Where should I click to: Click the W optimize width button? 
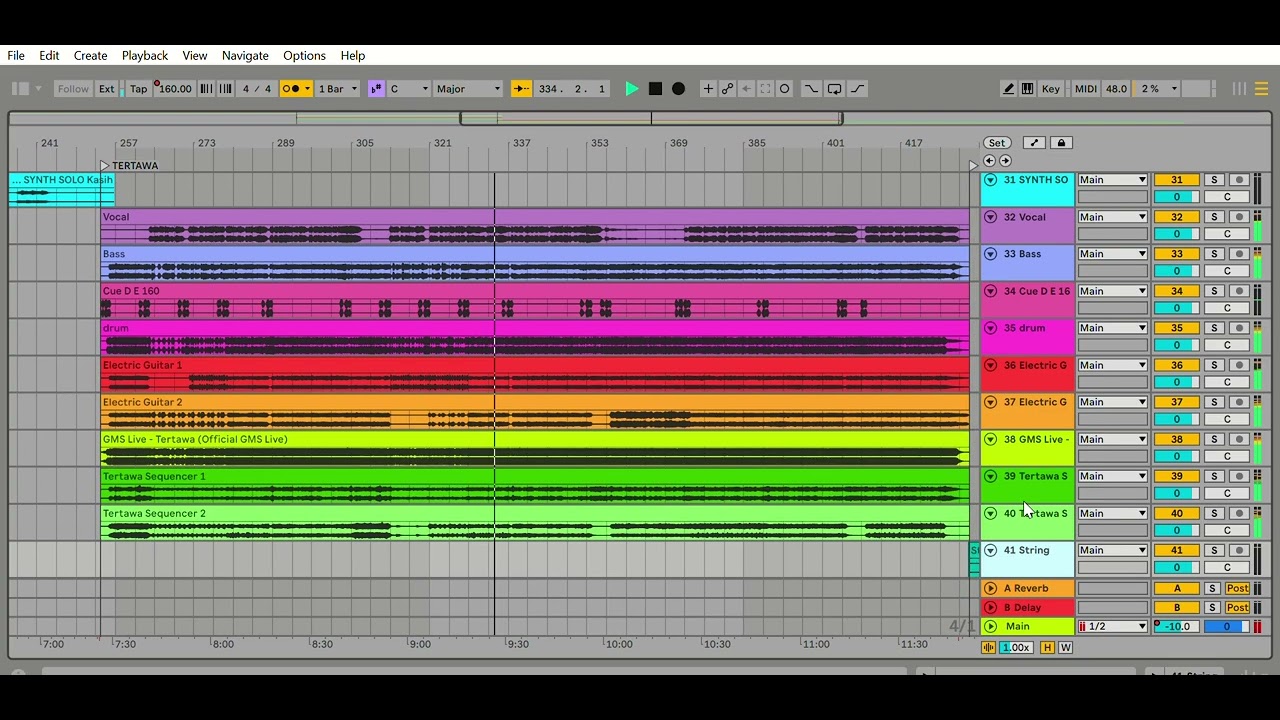(x=1065, y=648)
